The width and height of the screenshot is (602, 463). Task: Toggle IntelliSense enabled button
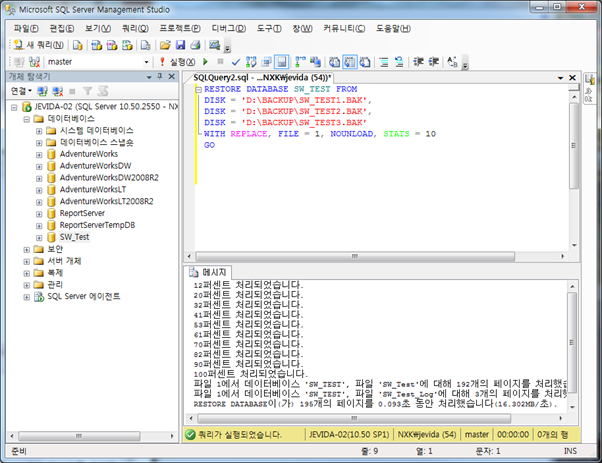281,62
